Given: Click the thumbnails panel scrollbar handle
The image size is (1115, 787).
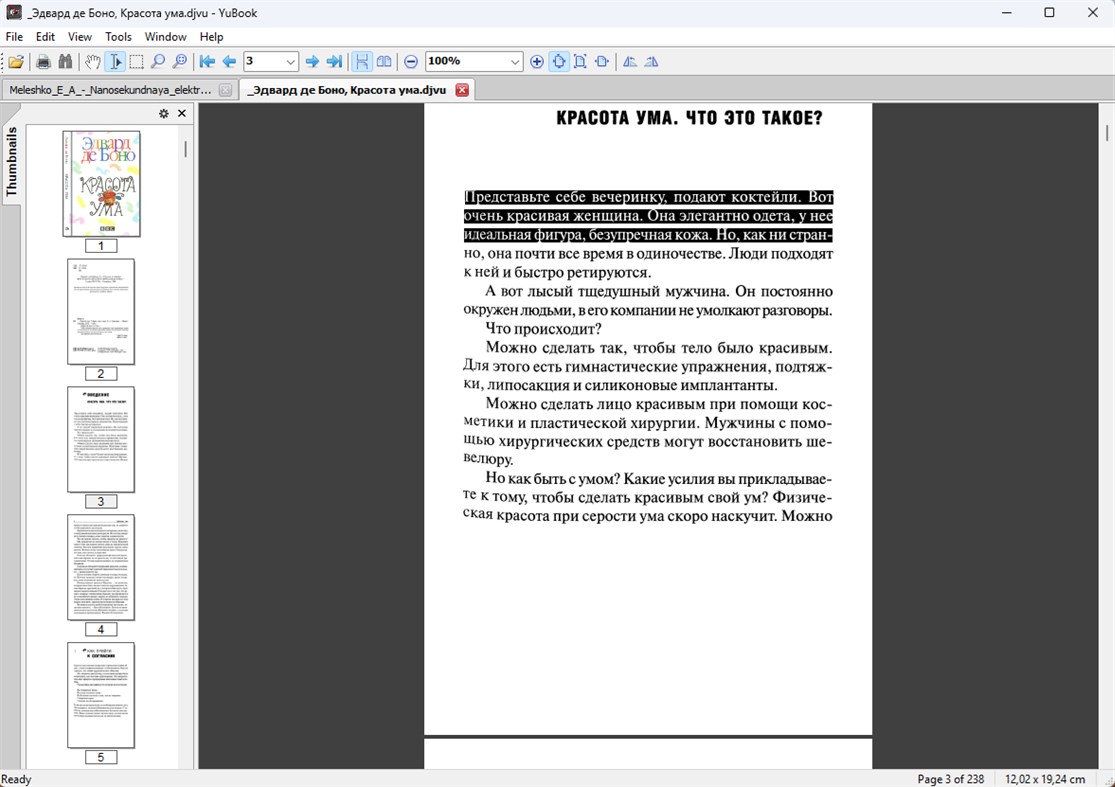Looking at the screenshot, I should tap(186, 149).
